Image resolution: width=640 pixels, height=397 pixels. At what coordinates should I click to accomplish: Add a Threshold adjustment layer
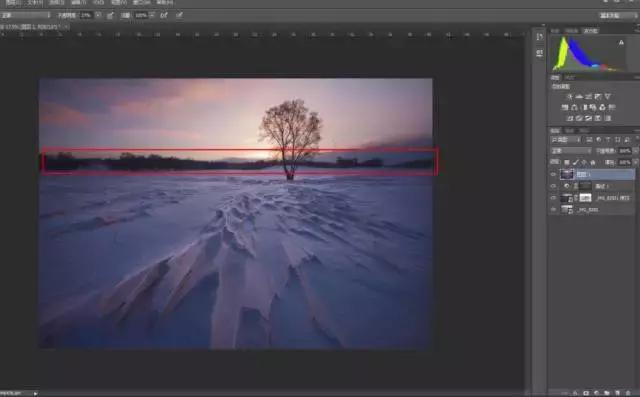(x=588, y=118)
